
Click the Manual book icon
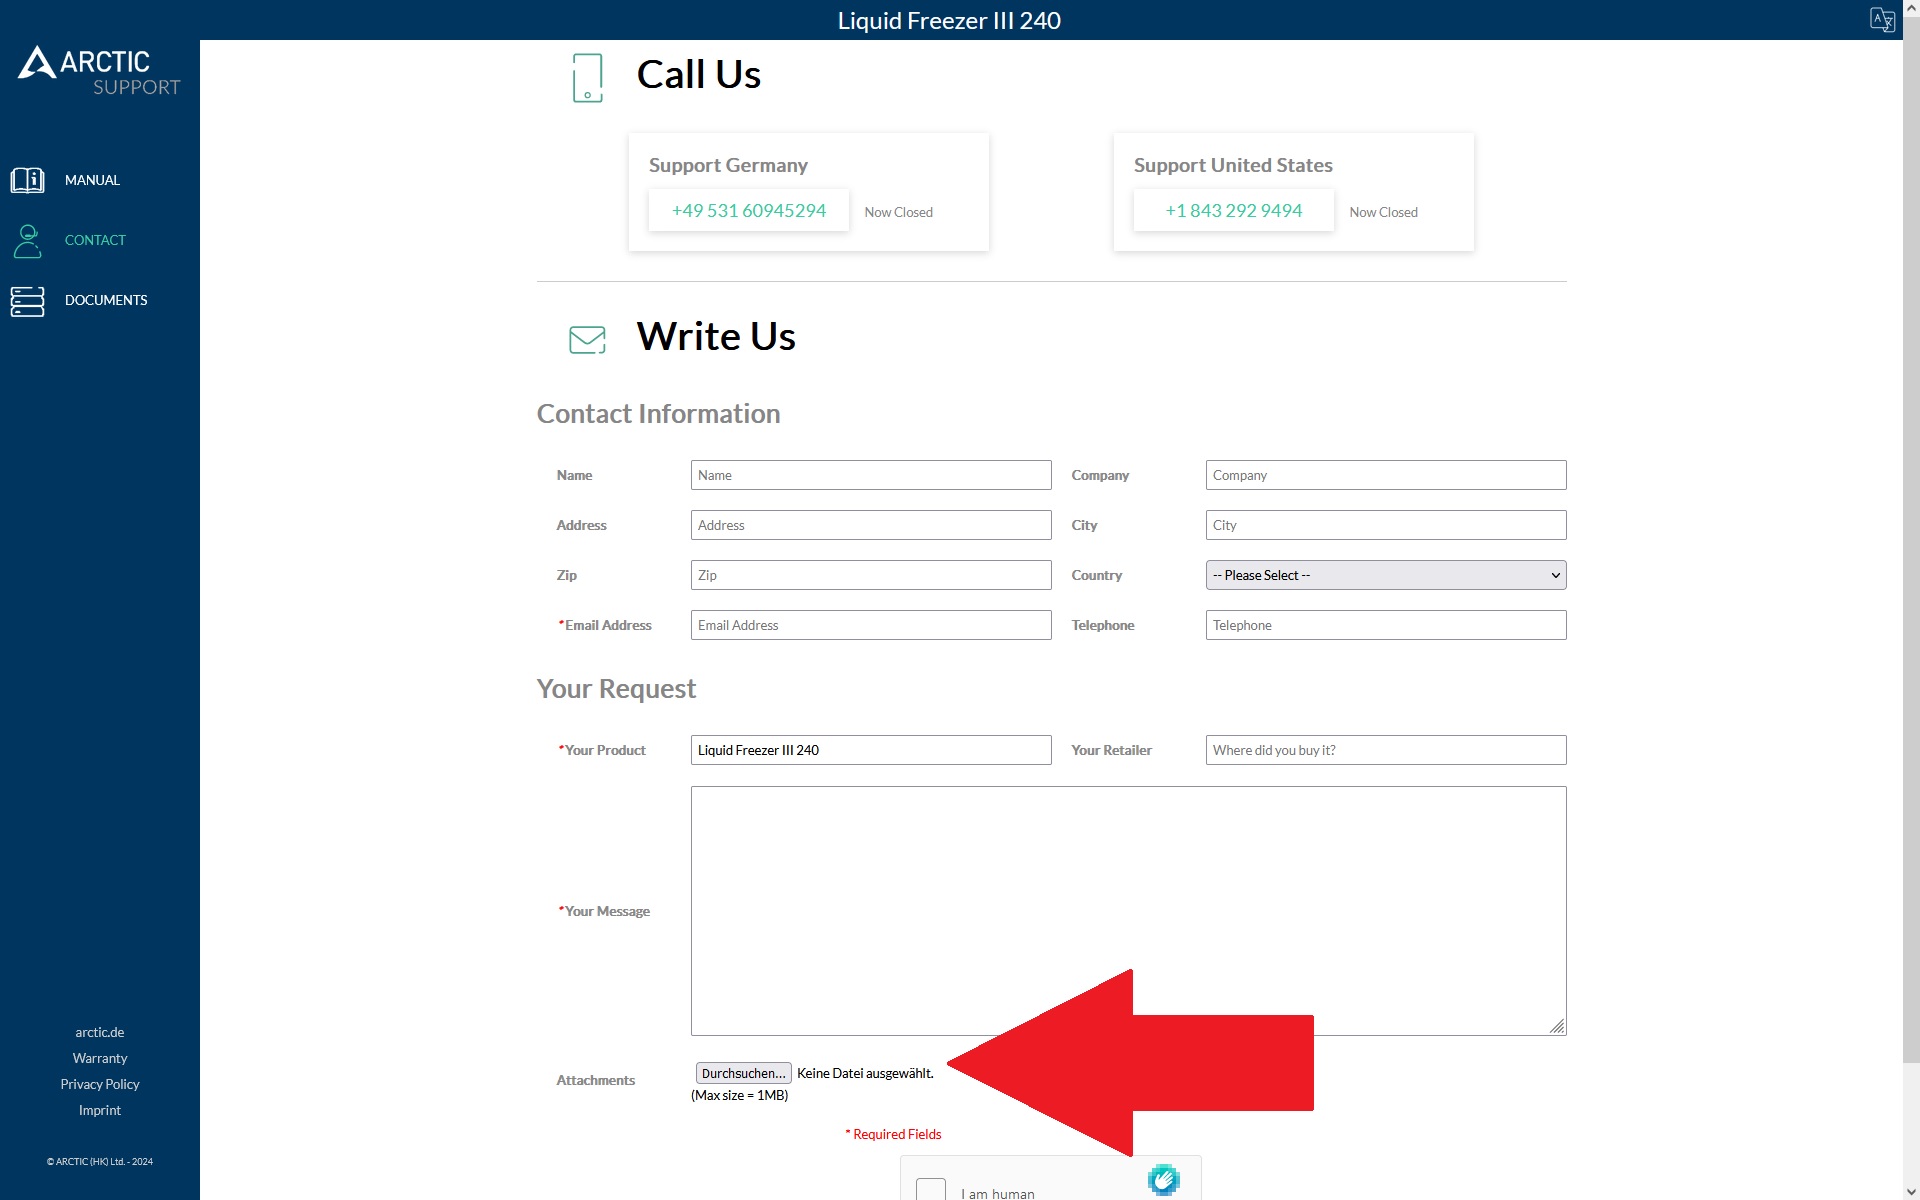point(27,180)
